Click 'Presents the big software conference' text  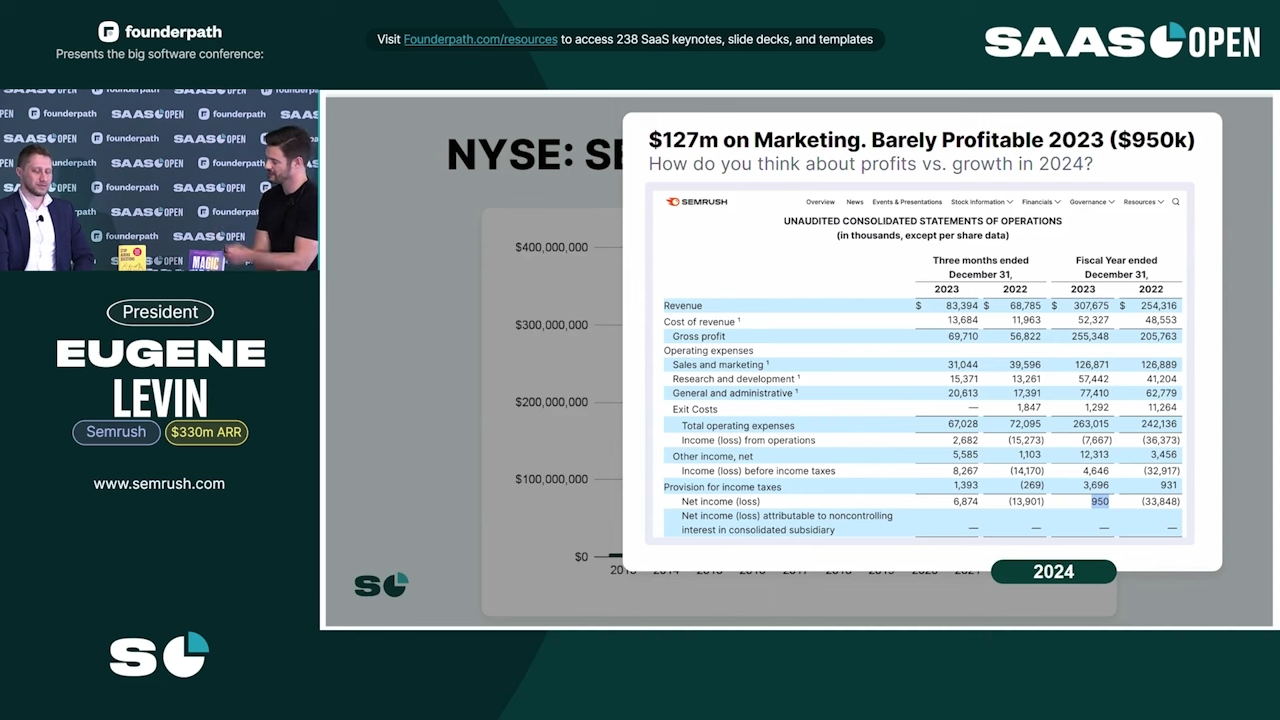pos(160,54)
